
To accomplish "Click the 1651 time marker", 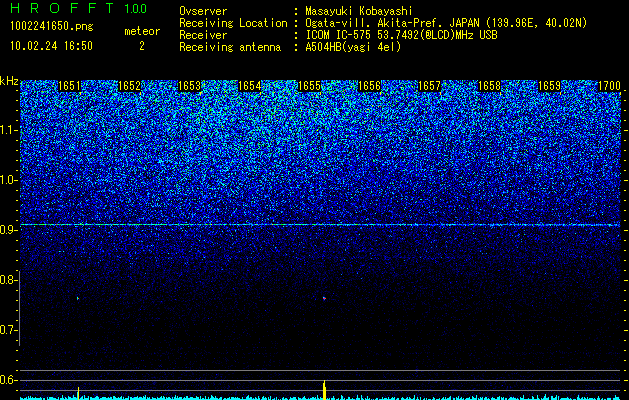I will point(69,86).
